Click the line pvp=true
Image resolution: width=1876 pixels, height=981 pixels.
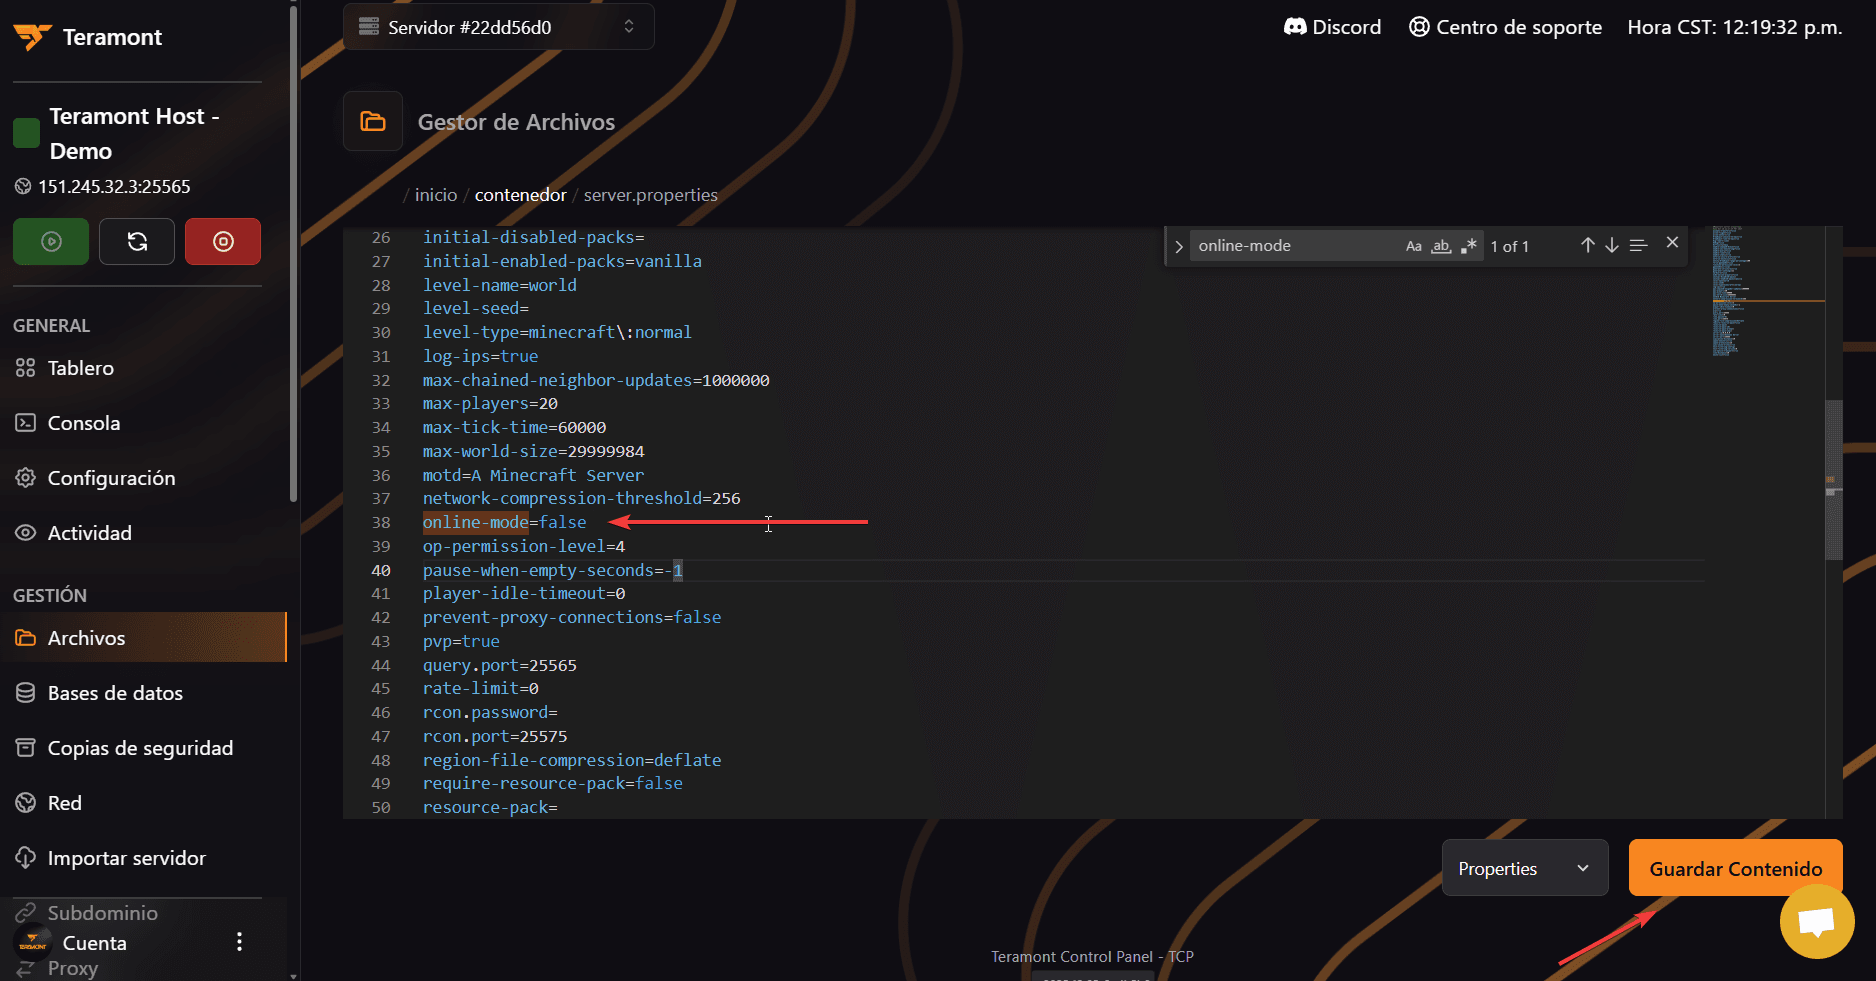pos(461,641)
